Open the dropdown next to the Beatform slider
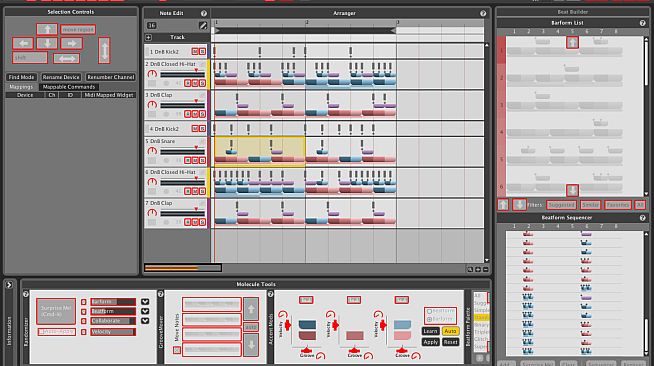Image resolution: width=654 pixels, height=366 pixels. pos(145,311)
